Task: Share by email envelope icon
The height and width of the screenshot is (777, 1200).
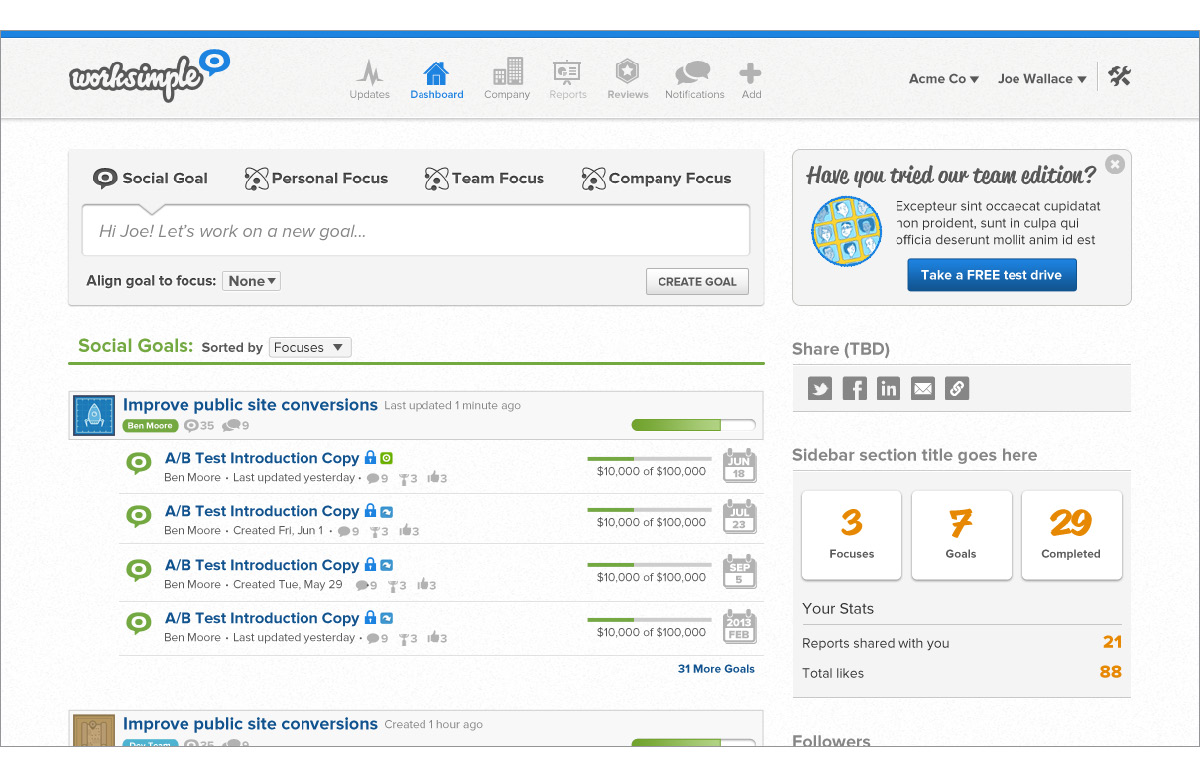Action: [923, 389]
